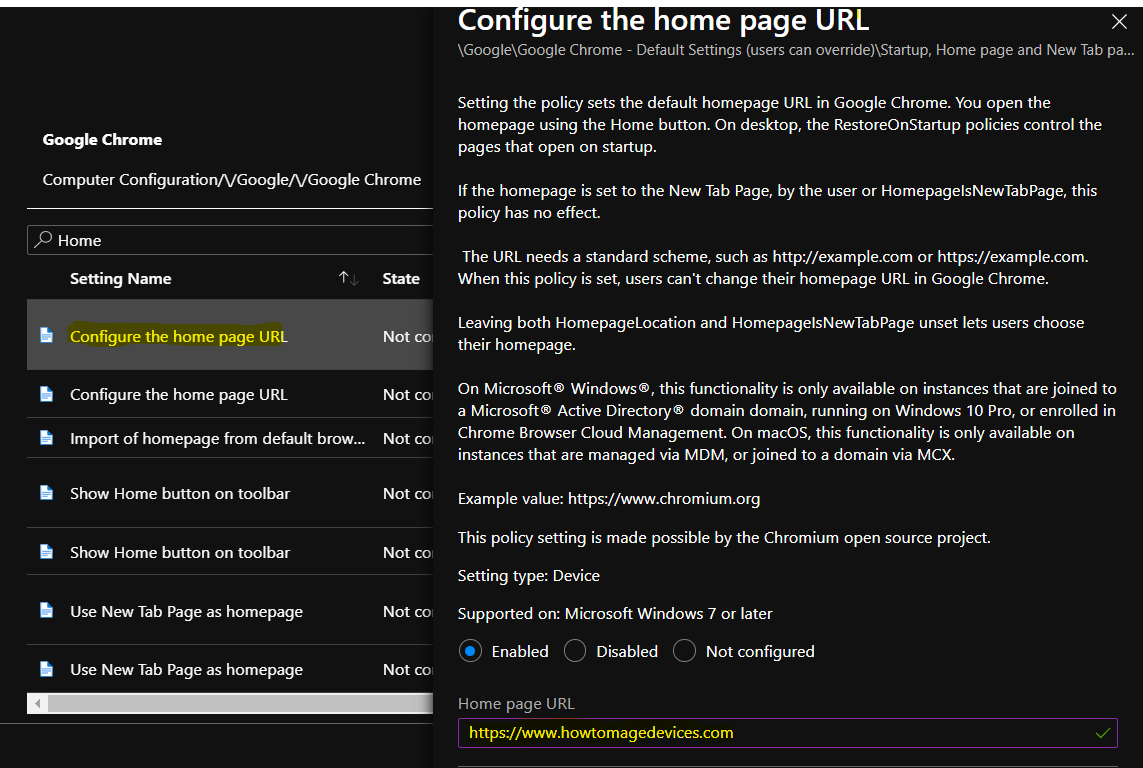The image size is (1143, 768).
Task: Click the document icon of the highlighted row
Action: (x=46, y=335)
